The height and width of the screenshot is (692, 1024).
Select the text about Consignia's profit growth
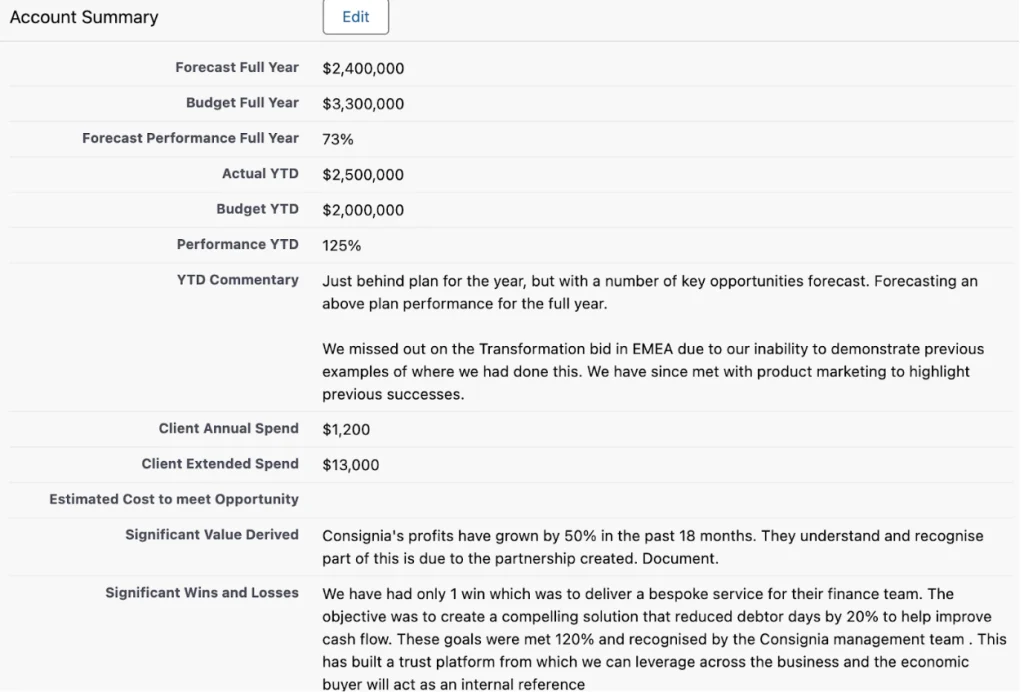652,547
